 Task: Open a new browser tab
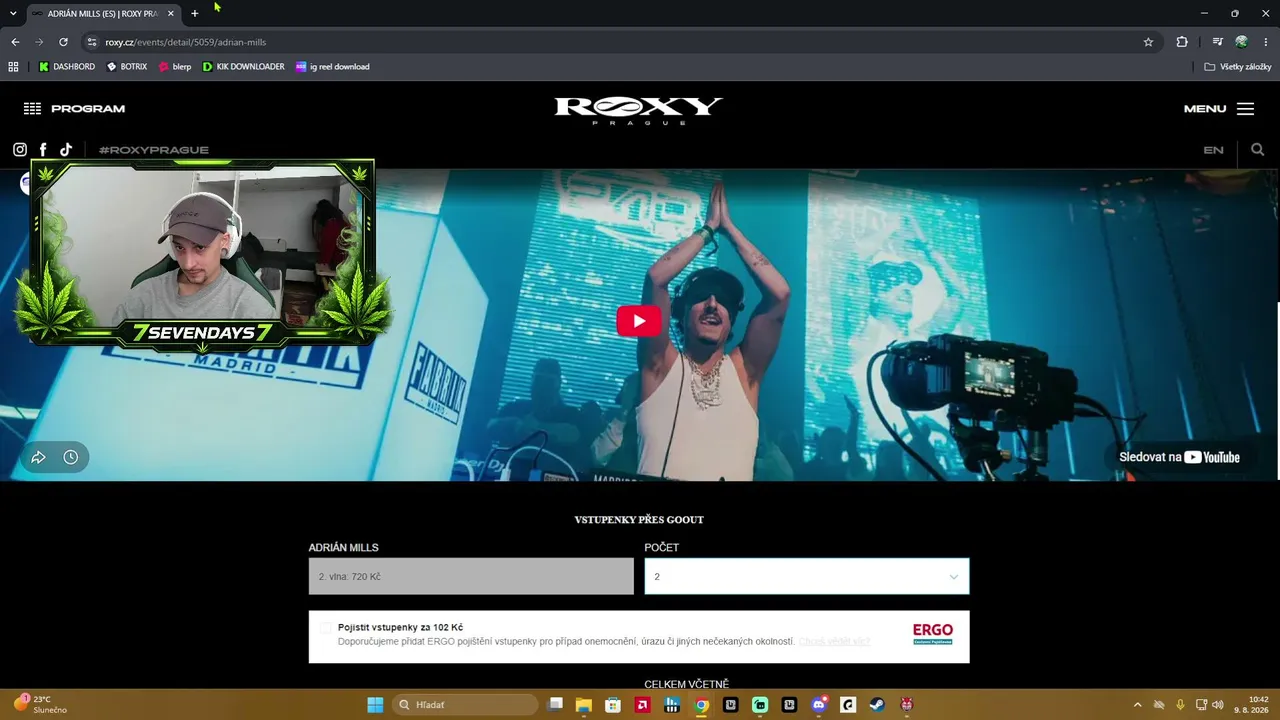(195, 14)
